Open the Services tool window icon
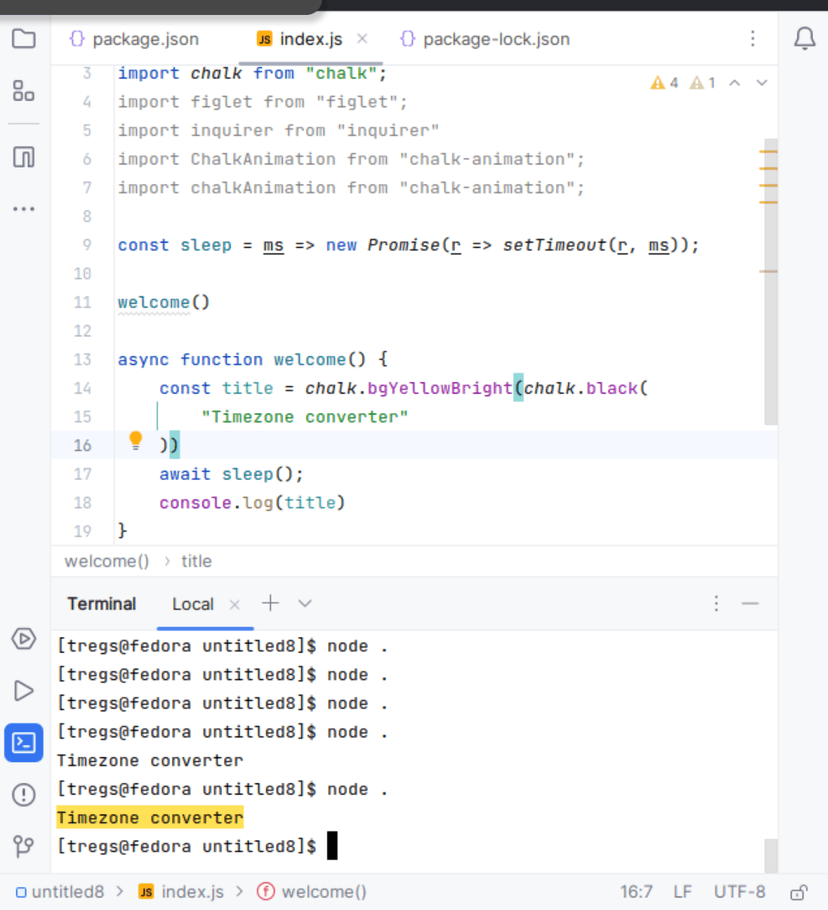The height and width of the screenshot is (910, 828). pos(23,638)
